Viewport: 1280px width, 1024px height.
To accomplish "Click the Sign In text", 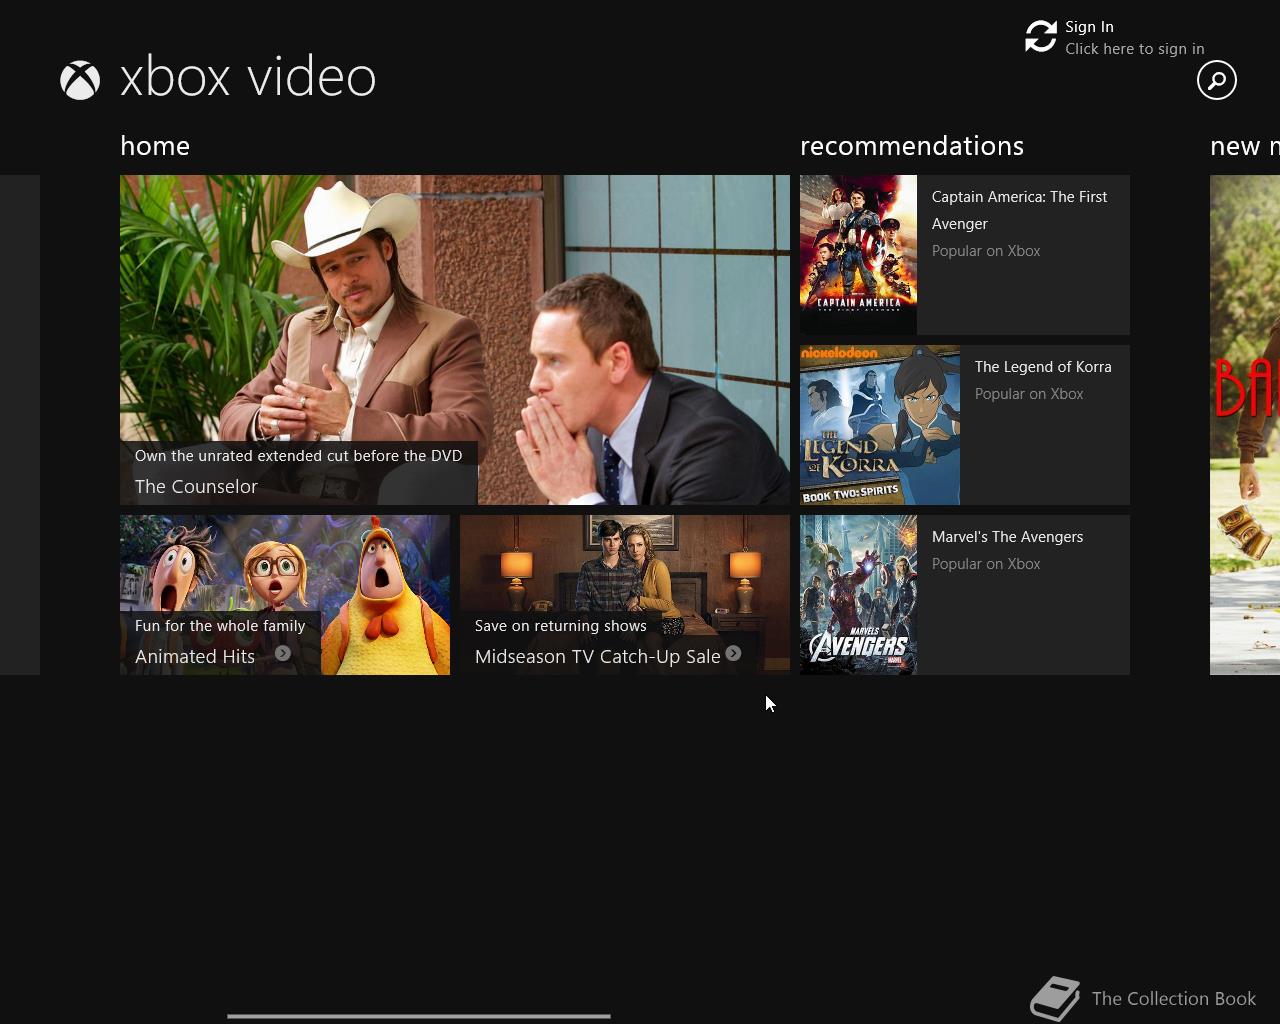I will pos(1089,27).
